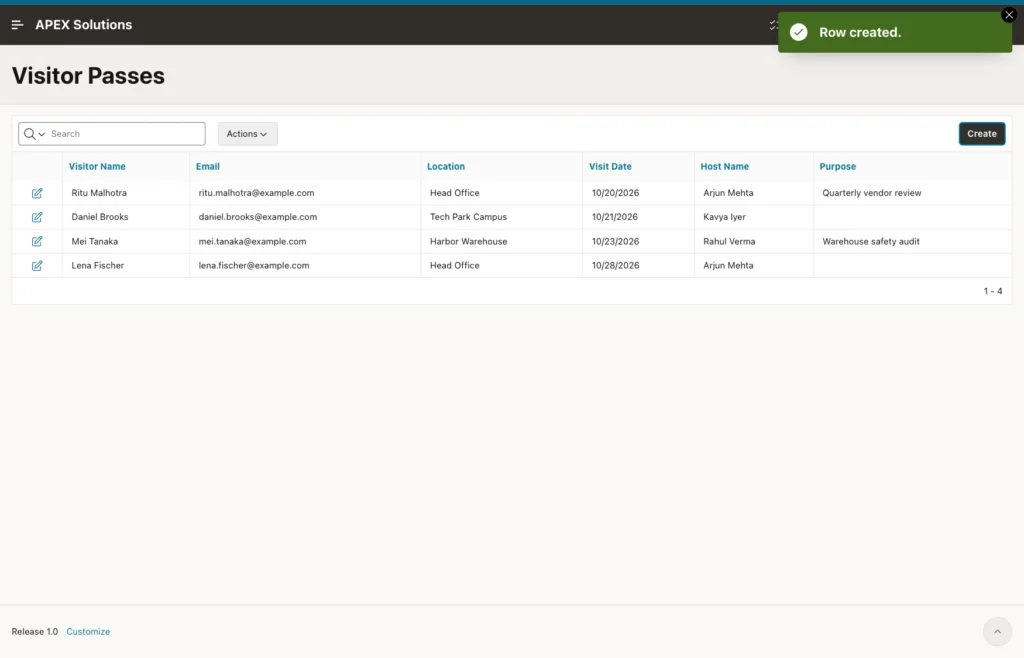Close the Row created notification
Viewport: 1024px width, 658px height.
[1009, 14]
